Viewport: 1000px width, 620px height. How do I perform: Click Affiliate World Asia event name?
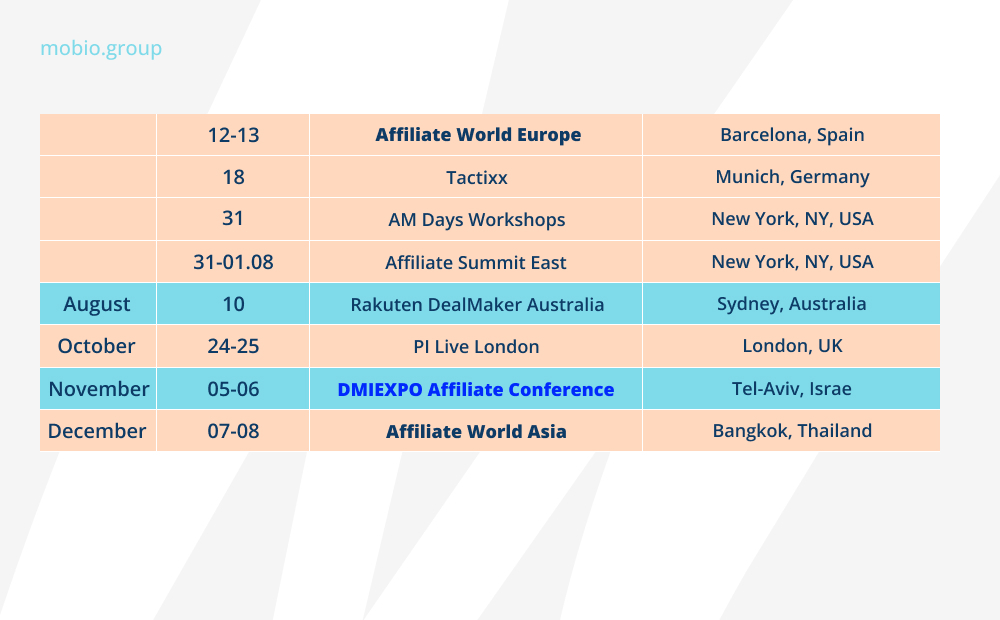click(476, 431)
